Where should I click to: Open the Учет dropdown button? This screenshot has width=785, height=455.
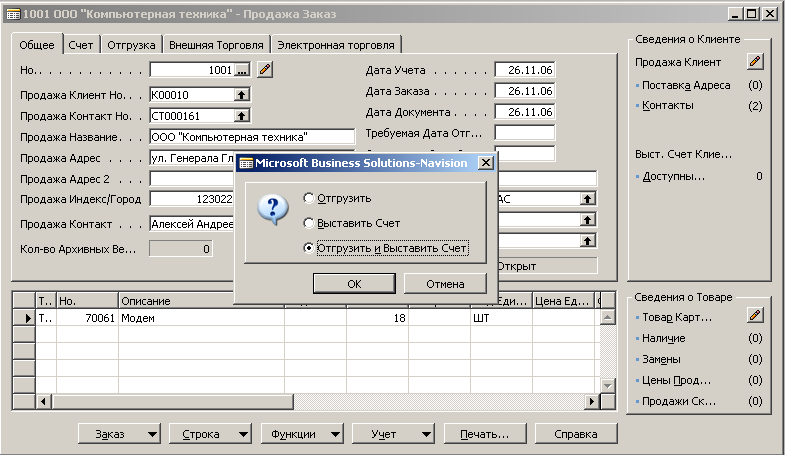(393, 434)
